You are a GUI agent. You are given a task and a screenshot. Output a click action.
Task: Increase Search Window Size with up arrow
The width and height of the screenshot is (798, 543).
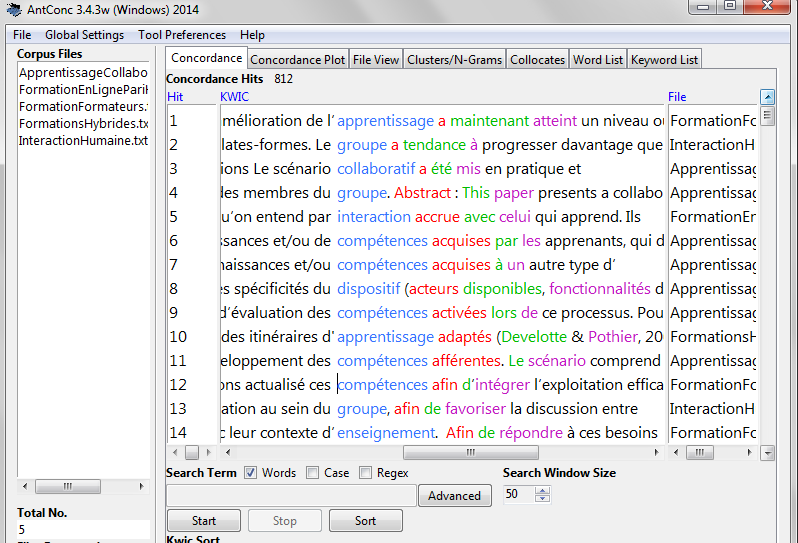543,490
